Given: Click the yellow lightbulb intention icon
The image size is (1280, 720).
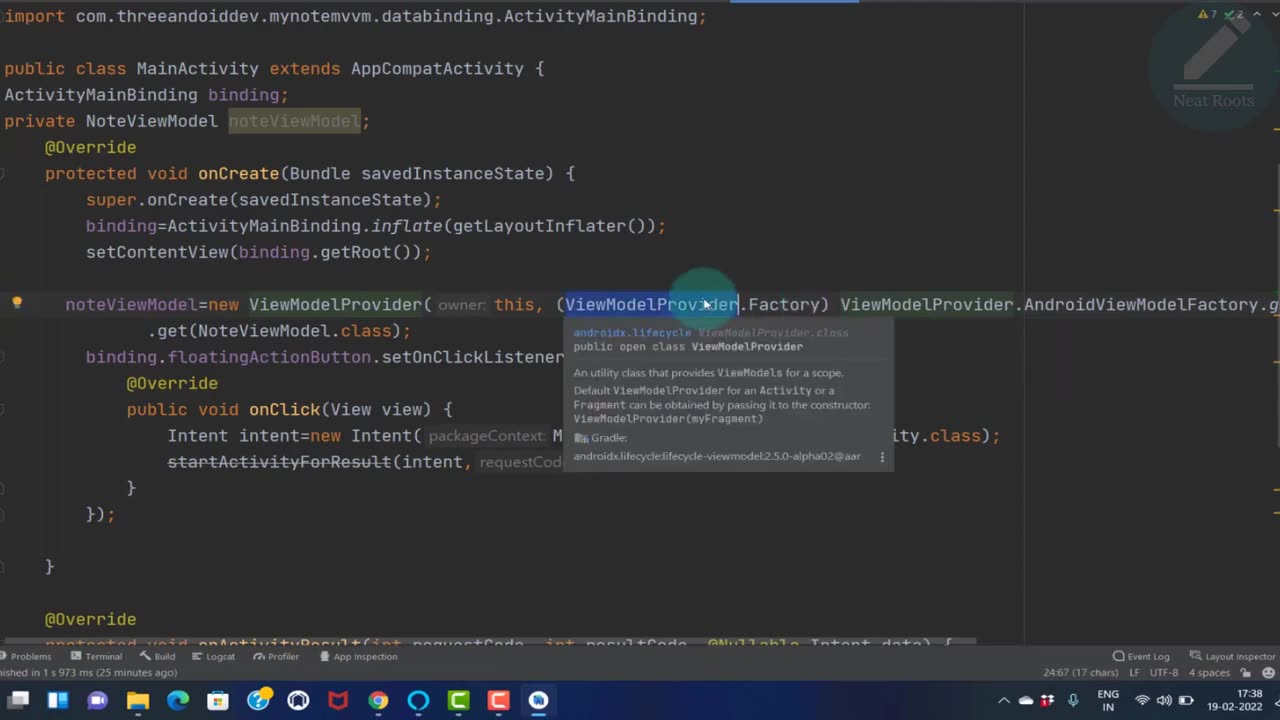Looking at the screenshot, I should pyautogui.click(x=16, y=303).
